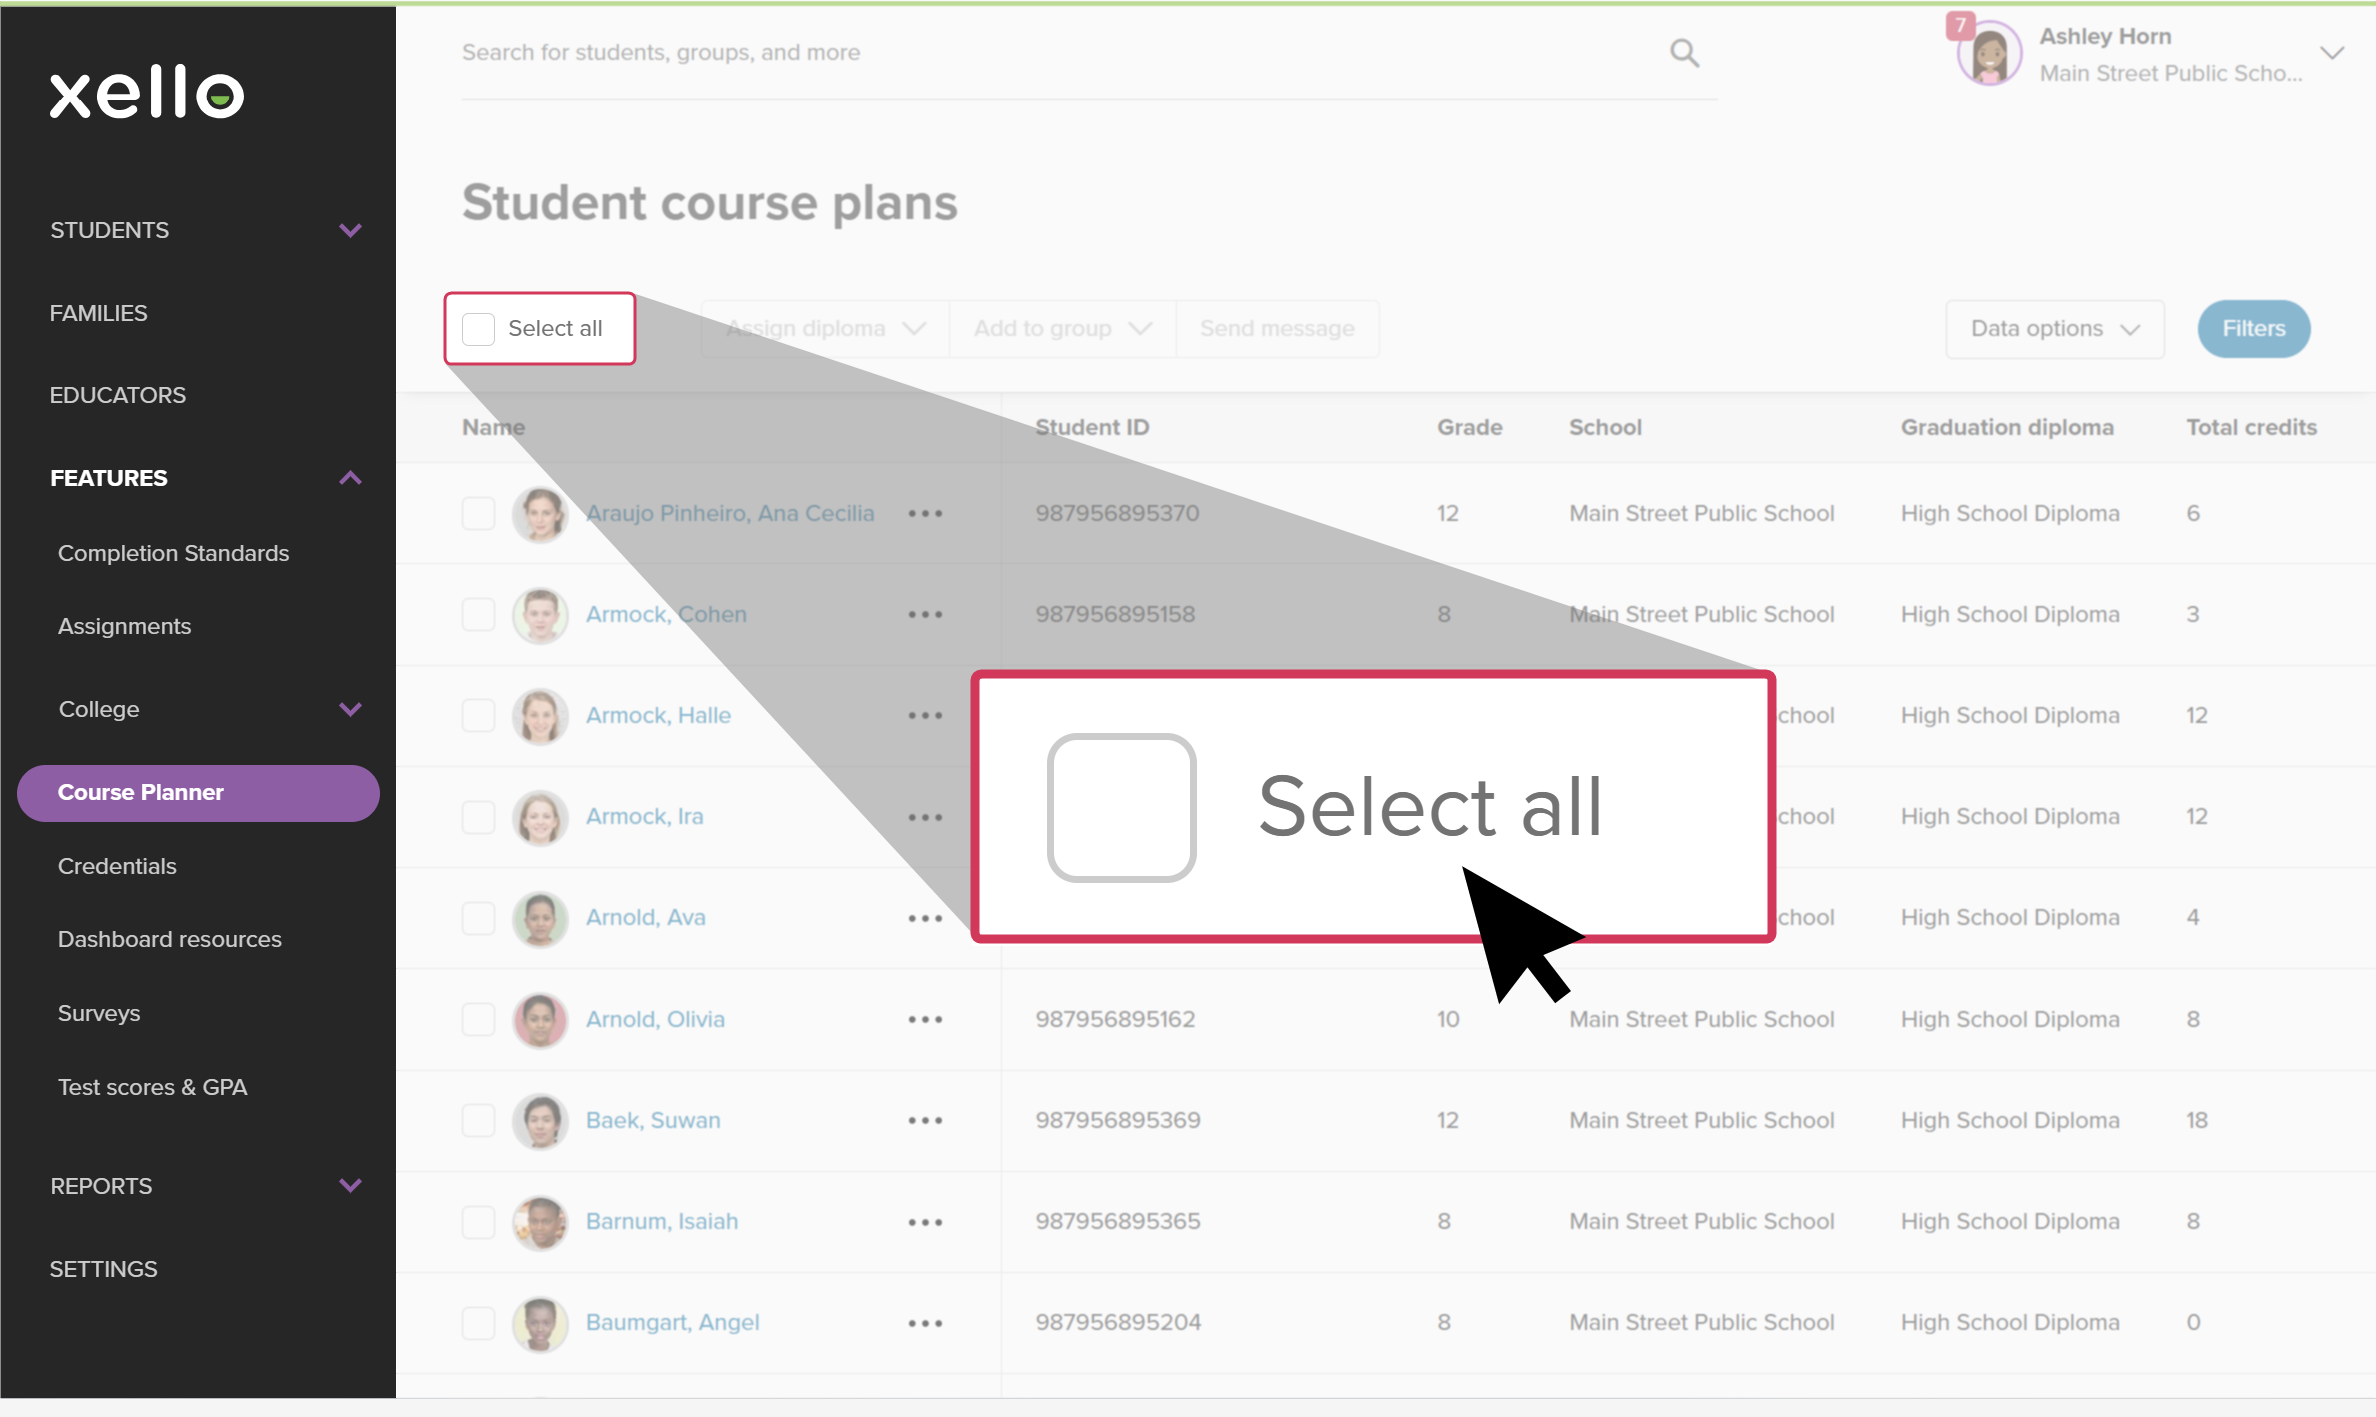Tick the checkbox beside Armock, Cohen

coord(479,614)
